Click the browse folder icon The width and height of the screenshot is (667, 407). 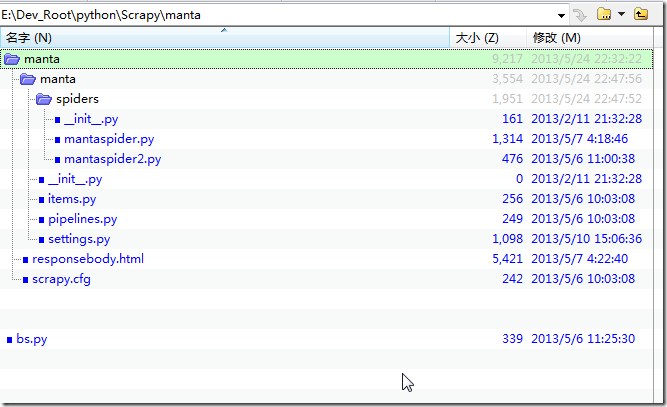(x=604, y=14)
